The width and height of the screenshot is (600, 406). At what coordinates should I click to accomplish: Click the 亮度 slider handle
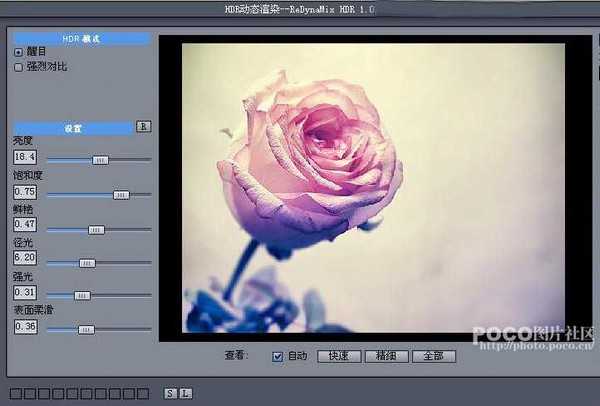(x=100, y=159)
